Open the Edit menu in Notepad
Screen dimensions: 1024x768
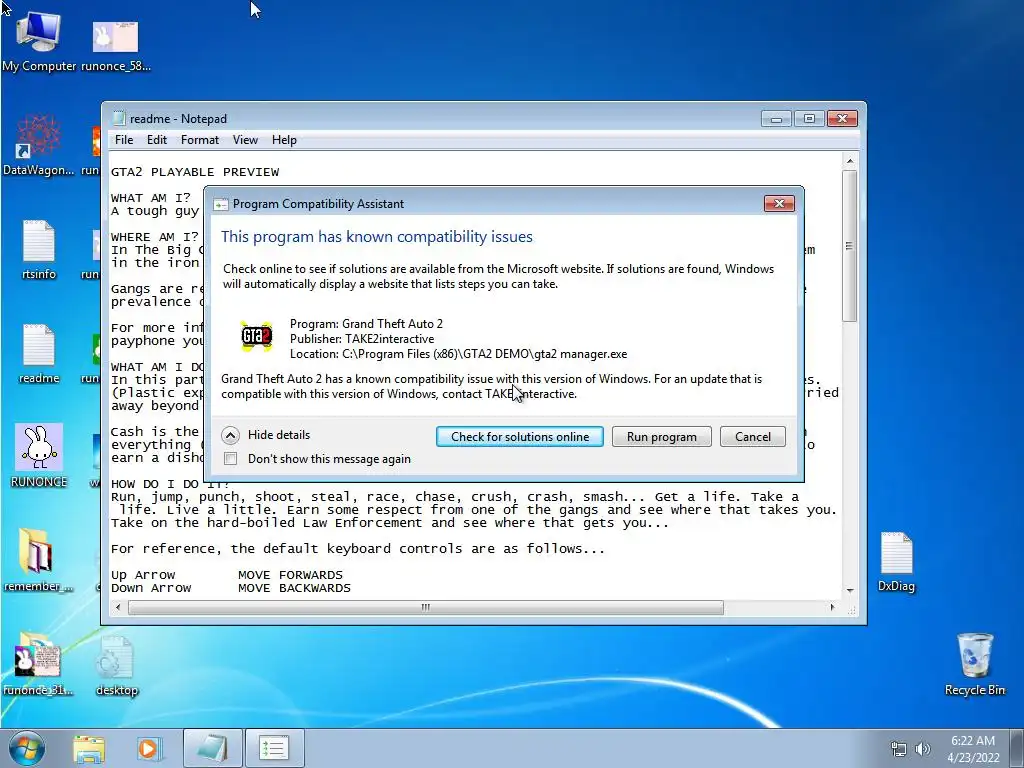(x=157, y=140)
